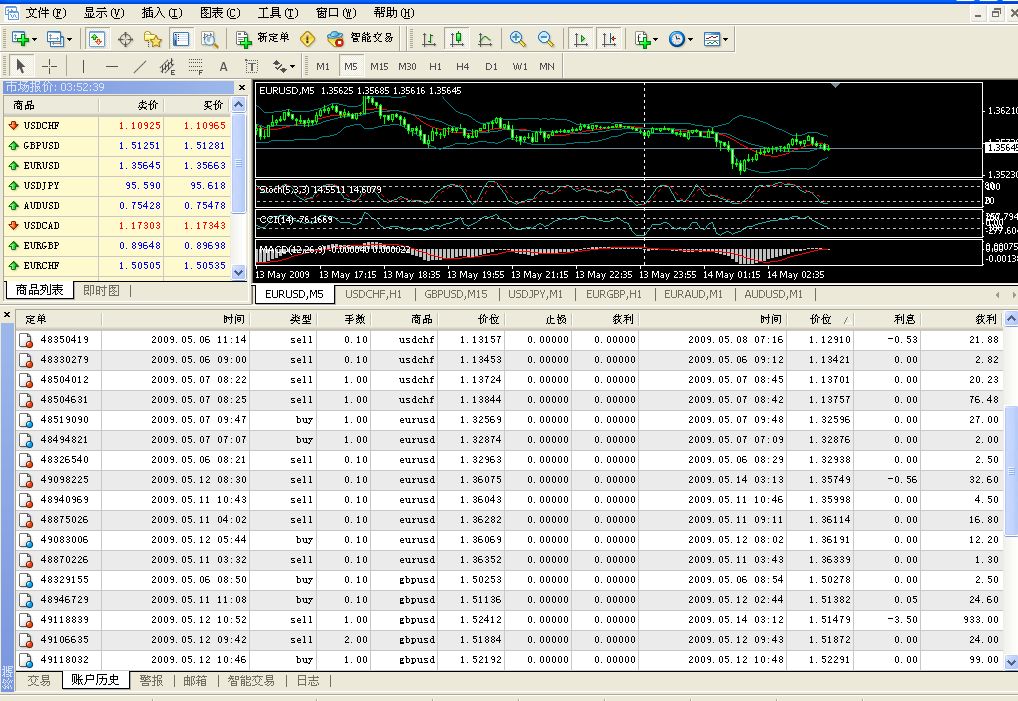Zoom out on the chart

pos(546,39)
